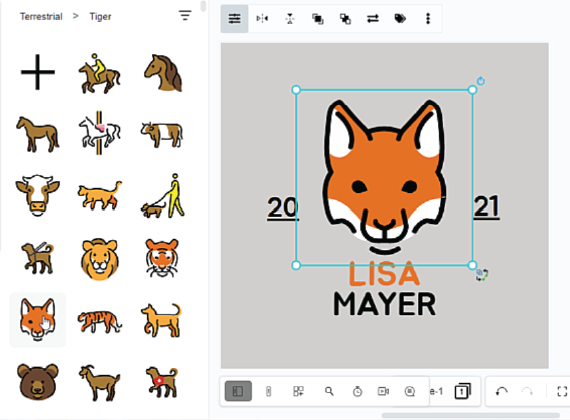The image size is (570, 420).
Task: Undo the last action
Action: [502, 391]
